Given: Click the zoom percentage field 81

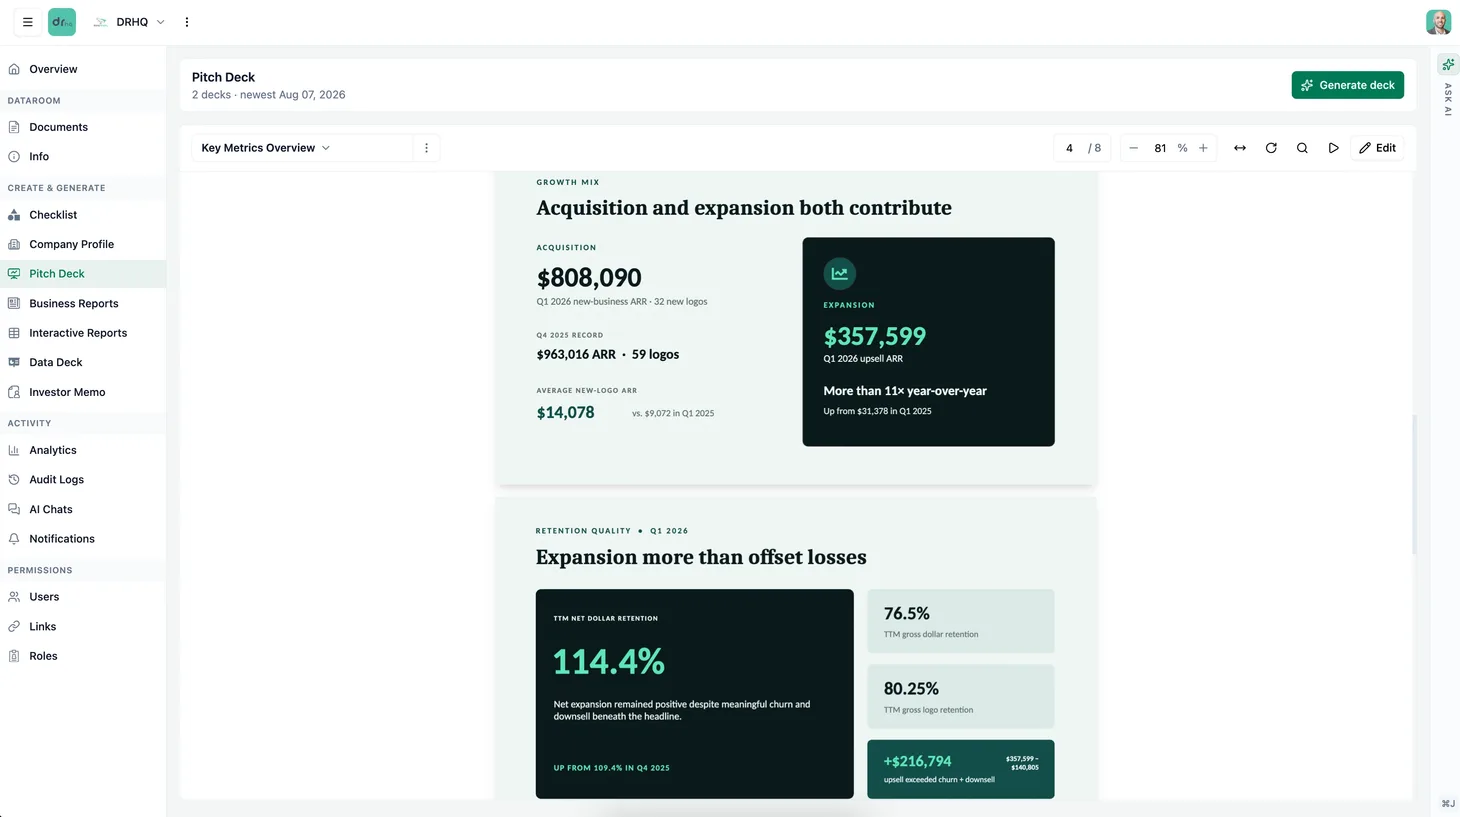Looking at the screenshot, I should point(1160,148).
